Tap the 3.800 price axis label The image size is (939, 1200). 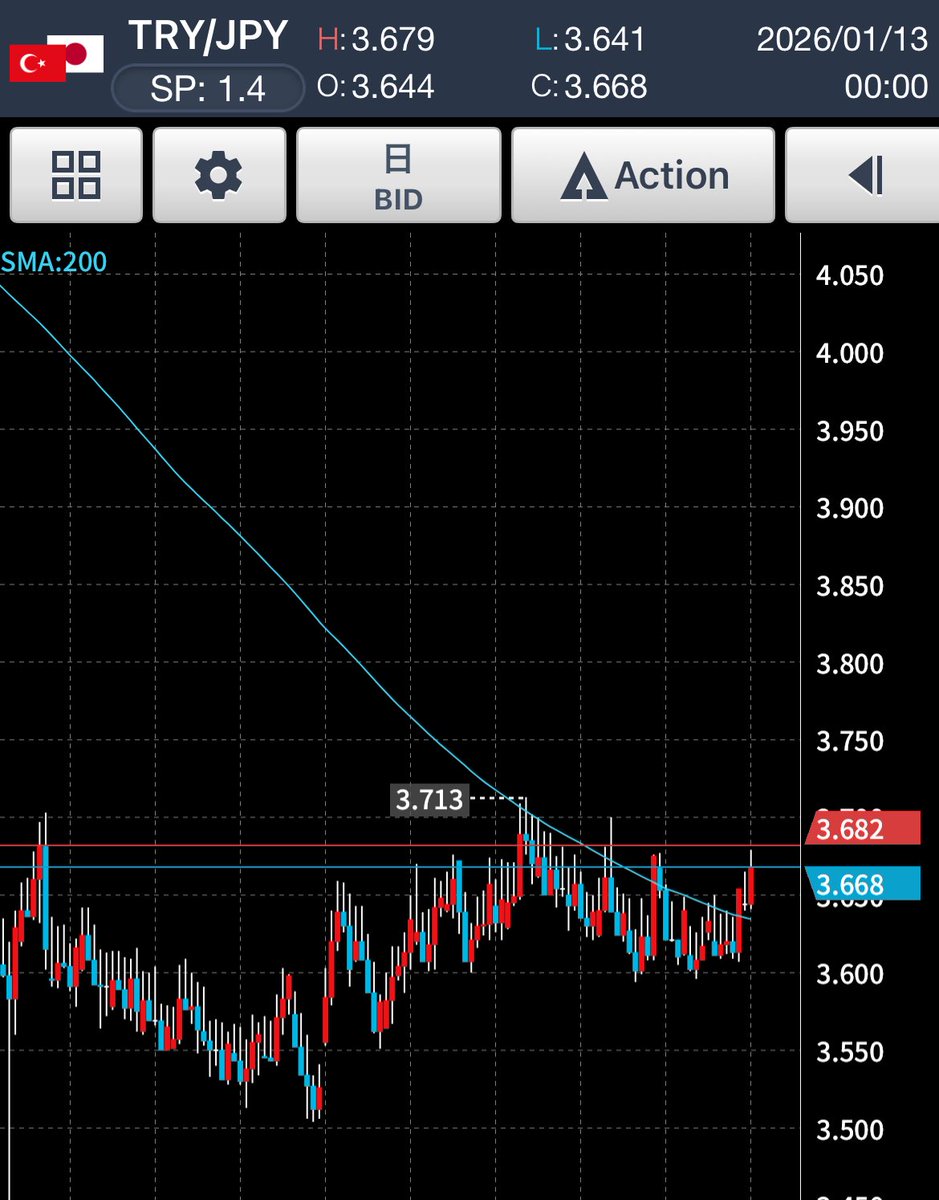[x=850, y=664]
